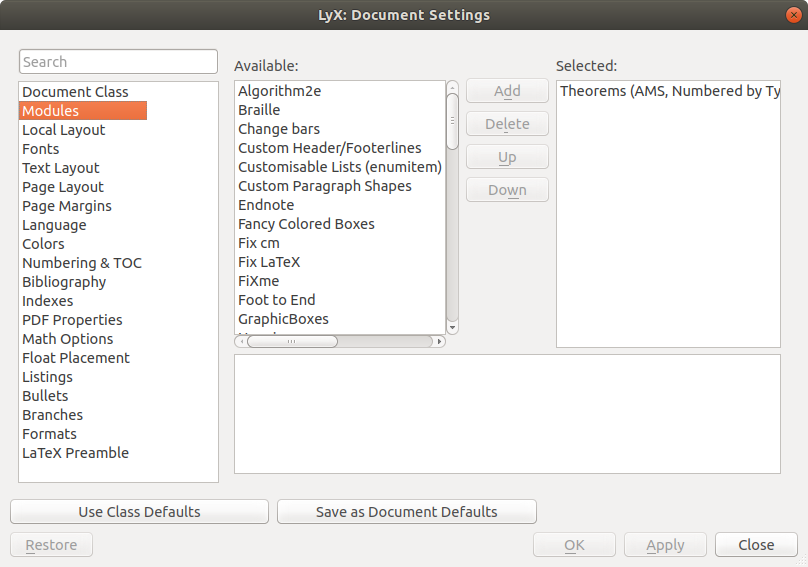Select the Theorems (AMS) selected module
This screenshot has width=808, height=567.
pyautogui.click(x=668, y=91)
